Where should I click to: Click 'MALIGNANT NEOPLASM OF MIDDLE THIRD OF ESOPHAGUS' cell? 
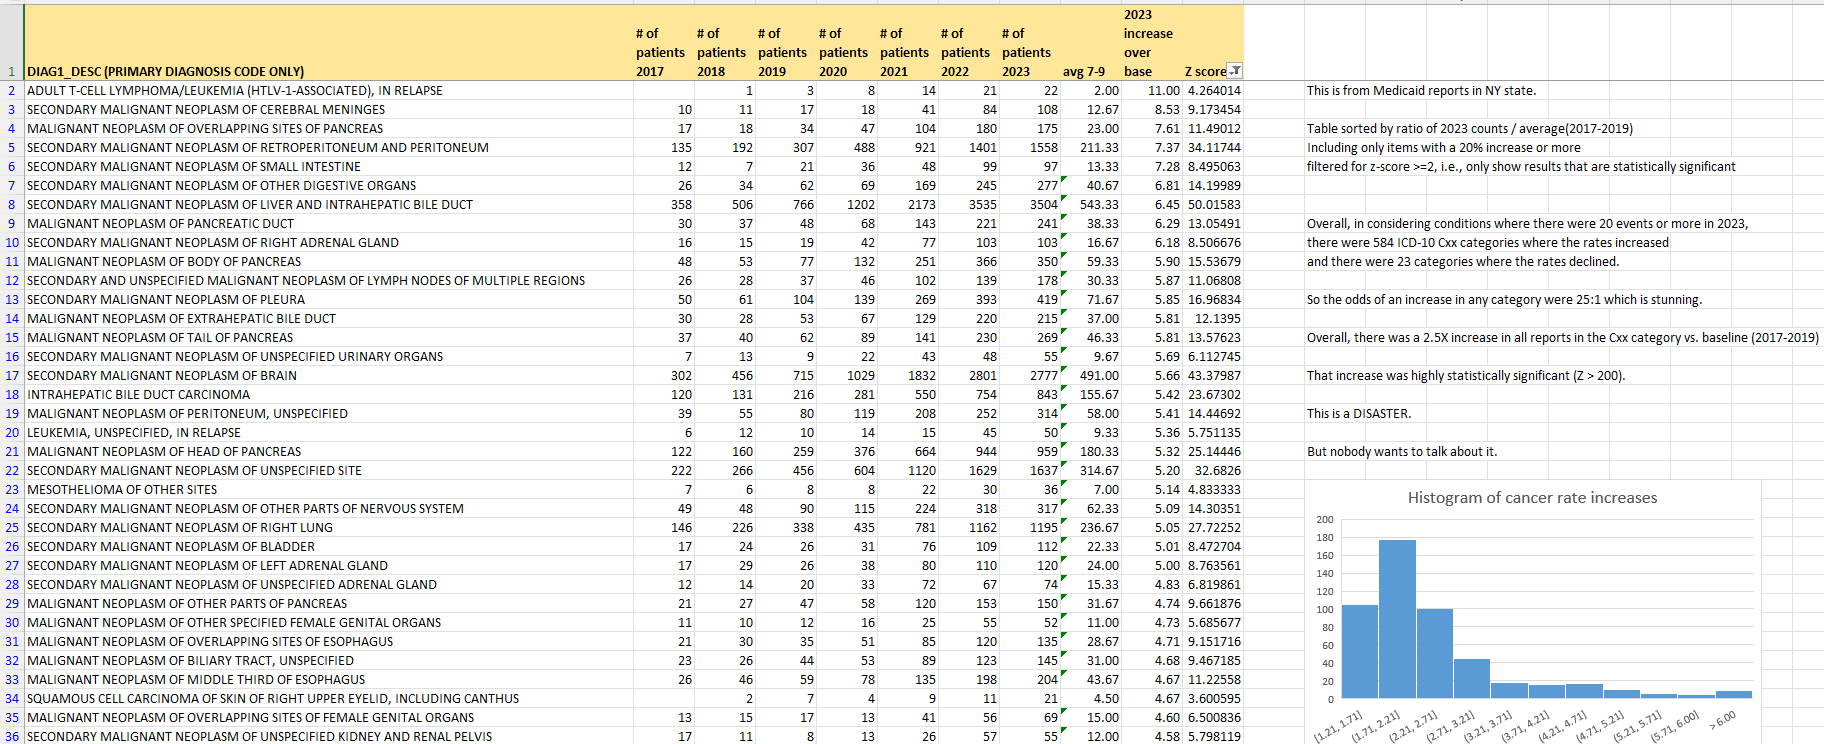(x=328, y=680)
